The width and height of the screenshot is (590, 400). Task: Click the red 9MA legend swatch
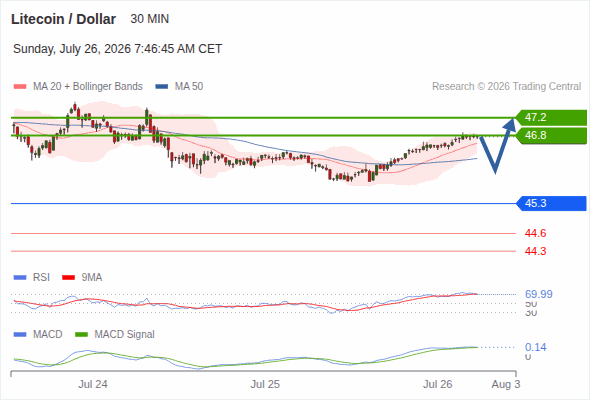click(x=68, y=278)
